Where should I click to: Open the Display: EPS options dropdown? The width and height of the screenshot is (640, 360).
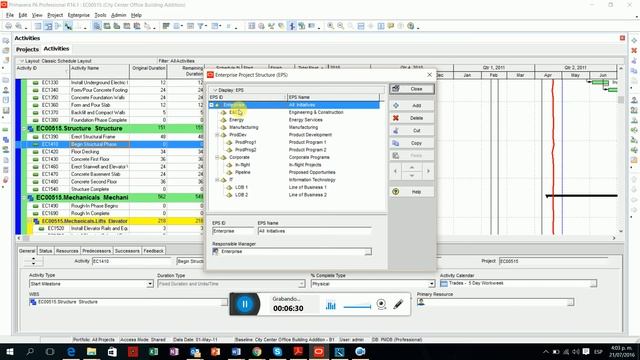[x=228, y=90]
